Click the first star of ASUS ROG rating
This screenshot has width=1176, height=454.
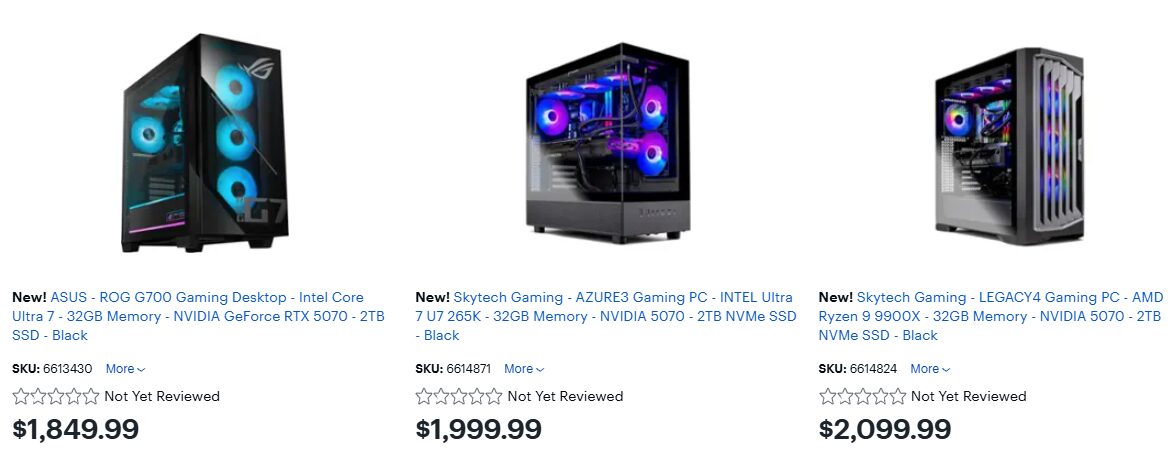[x=21, y=396]
